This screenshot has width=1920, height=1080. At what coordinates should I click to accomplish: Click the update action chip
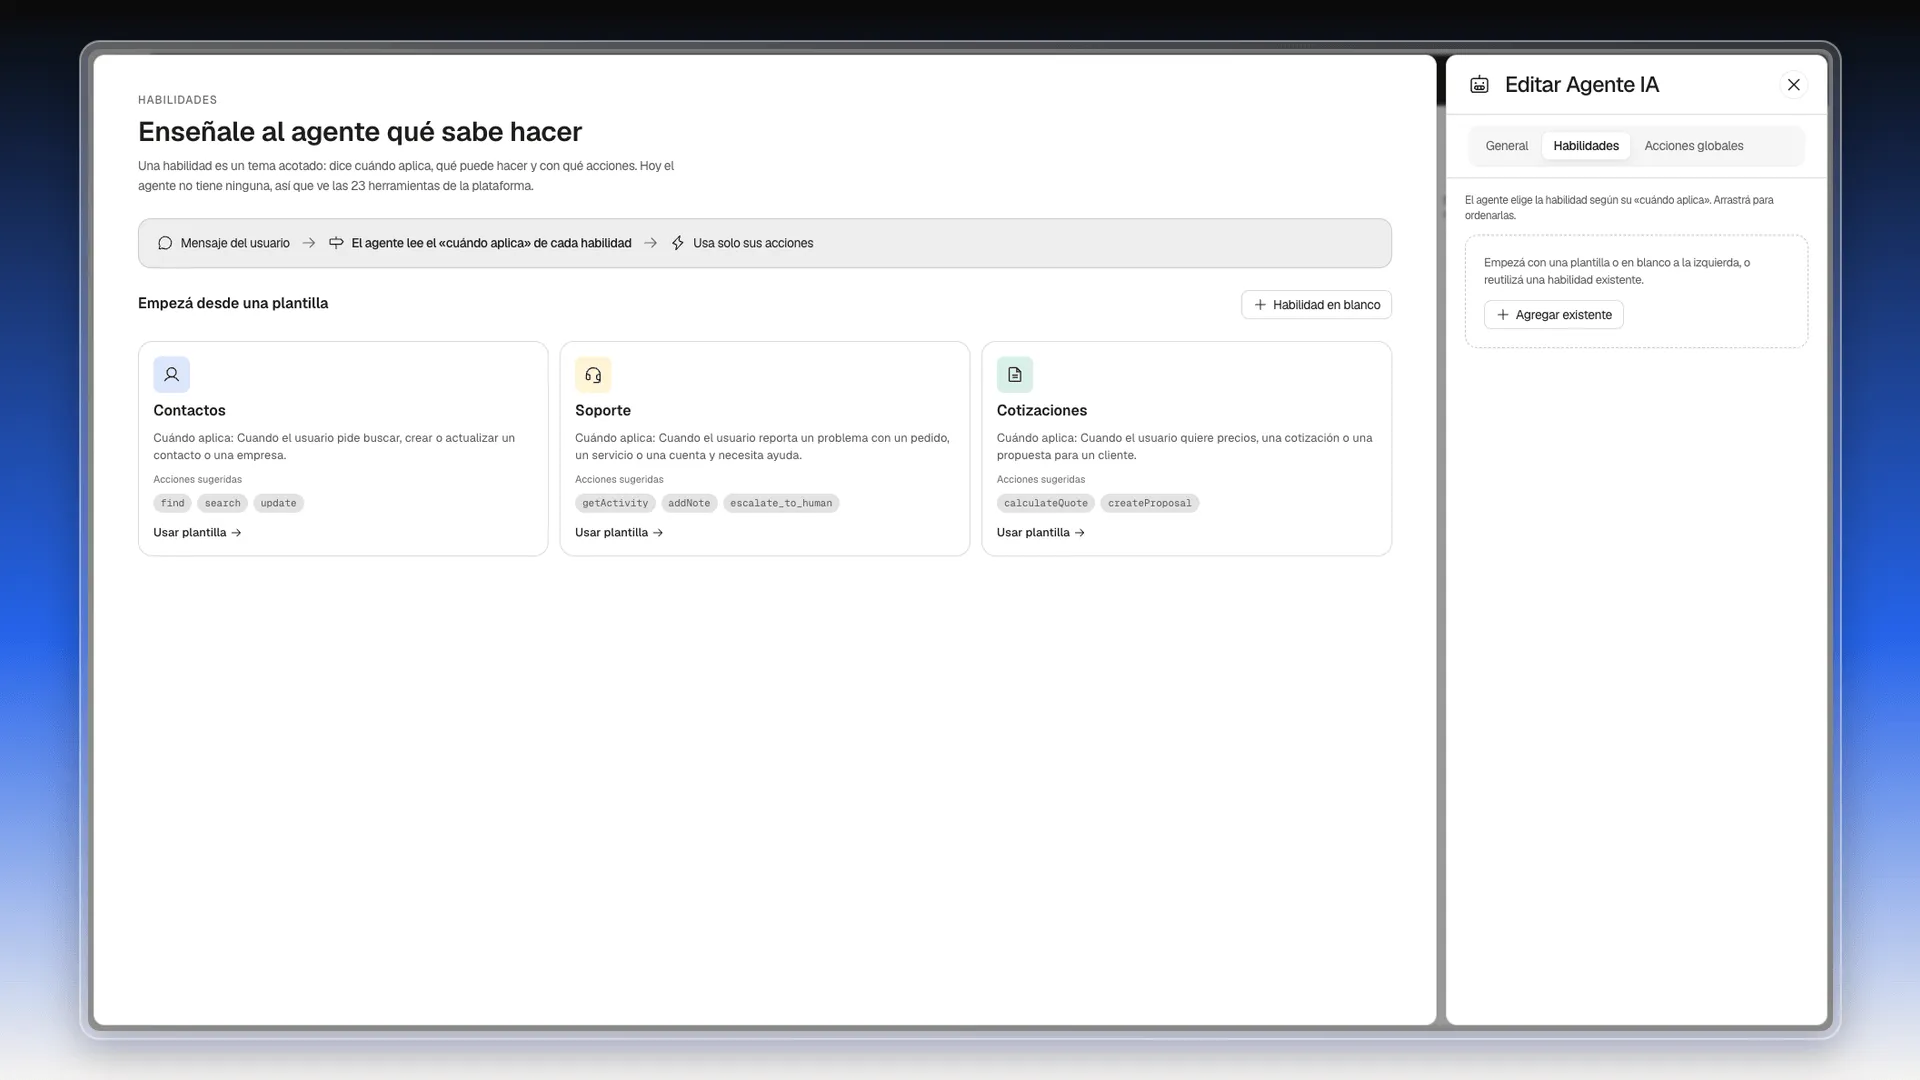tap(278, 503)
